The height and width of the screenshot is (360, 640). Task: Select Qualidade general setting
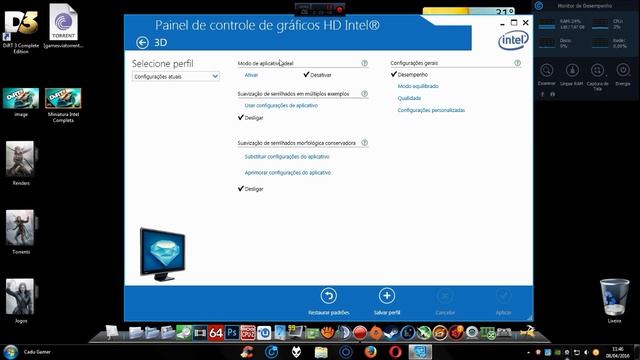(409, 98)
